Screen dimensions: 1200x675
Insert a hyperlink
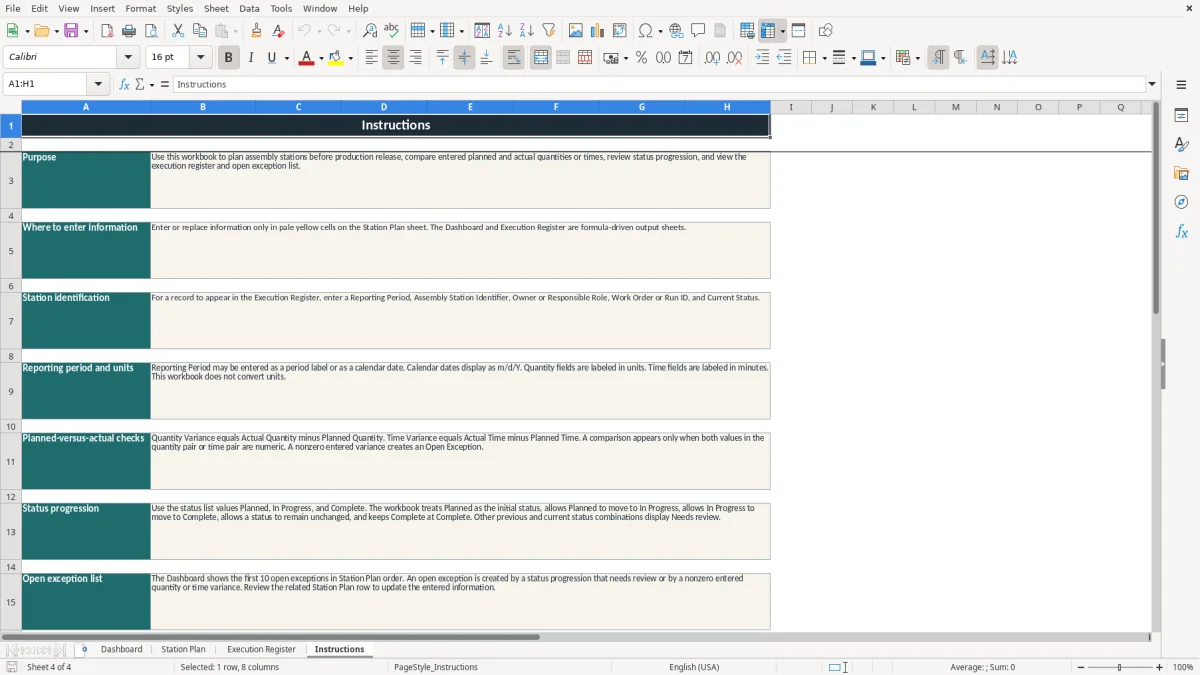676,31
